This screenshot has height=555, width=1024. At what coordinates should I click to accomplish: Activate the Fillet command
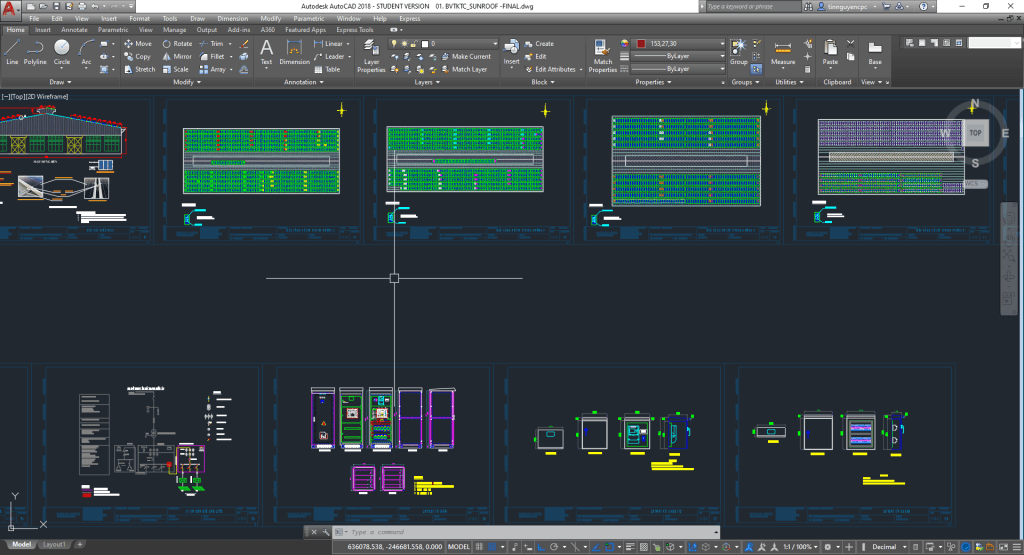point(212,57)
